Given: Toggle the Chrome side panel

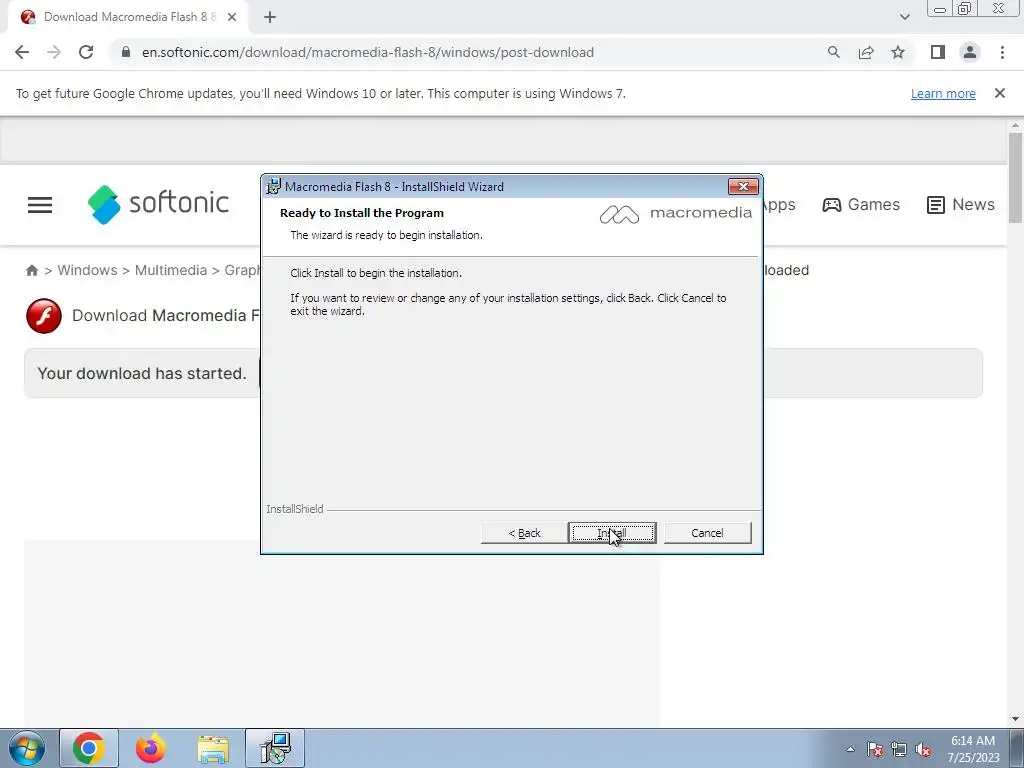Looking at the screenshot, I should (x=938, y=52).
